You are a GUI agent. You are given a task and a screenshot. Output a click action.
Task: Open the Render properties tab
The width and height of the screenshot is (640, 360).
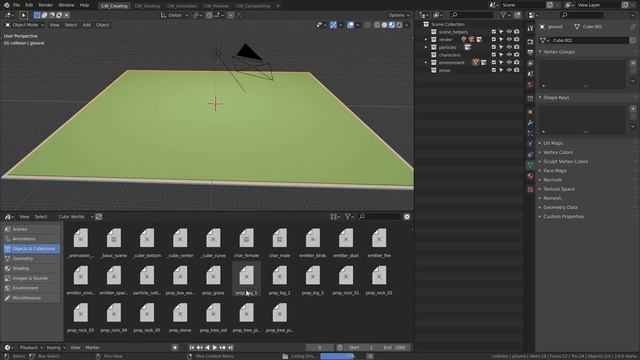click(x=530, y=42)
